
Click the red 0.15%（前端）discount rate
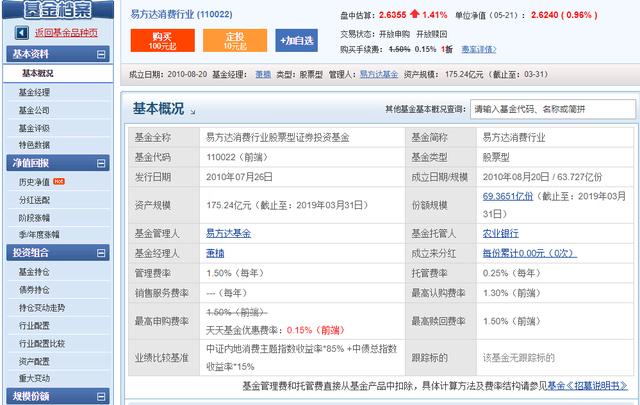316,330
